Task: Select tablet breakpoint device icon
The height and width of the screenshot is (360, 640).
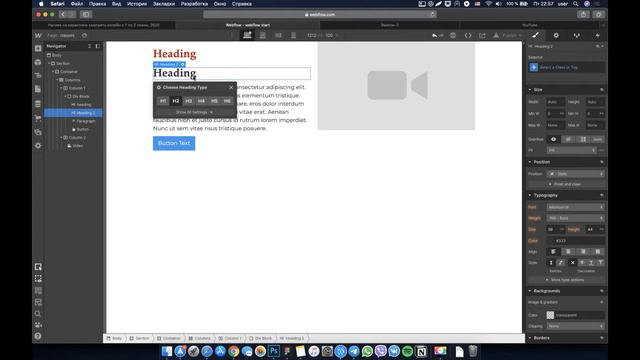Action: pos(263,36)
